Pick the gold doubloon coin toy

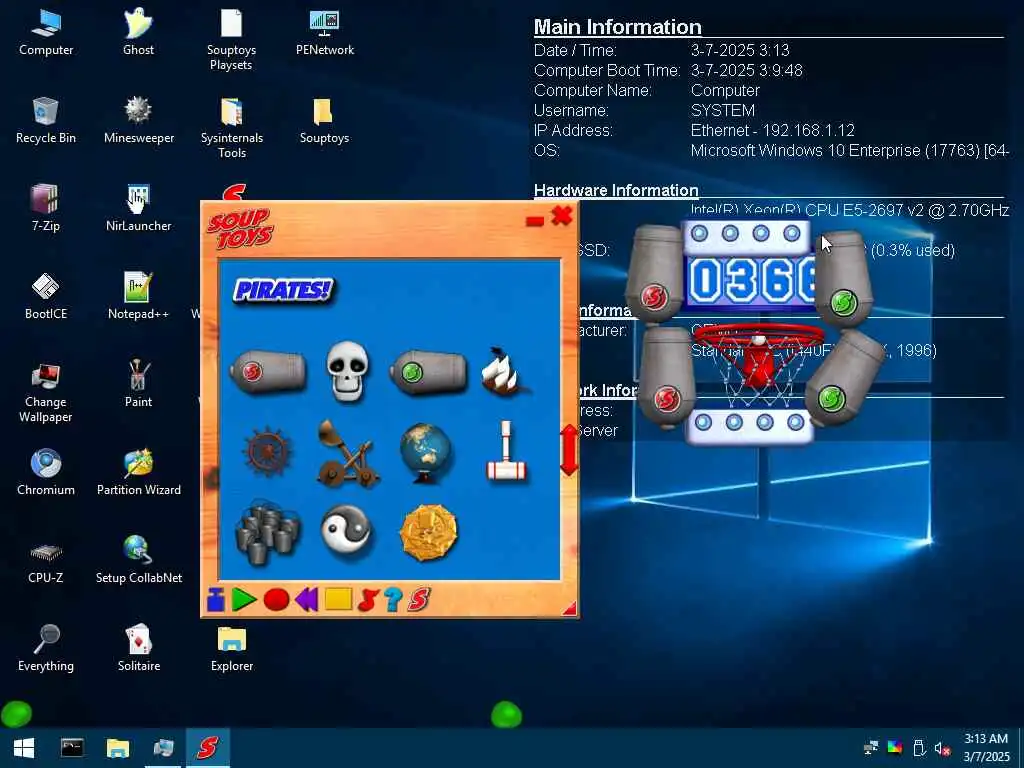(428, 532)
